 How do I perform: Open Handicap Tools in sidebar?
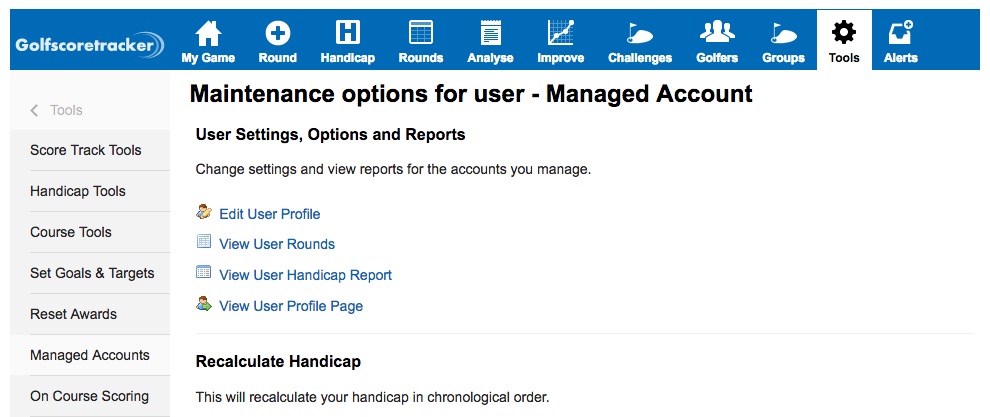[x=78, y=191]
